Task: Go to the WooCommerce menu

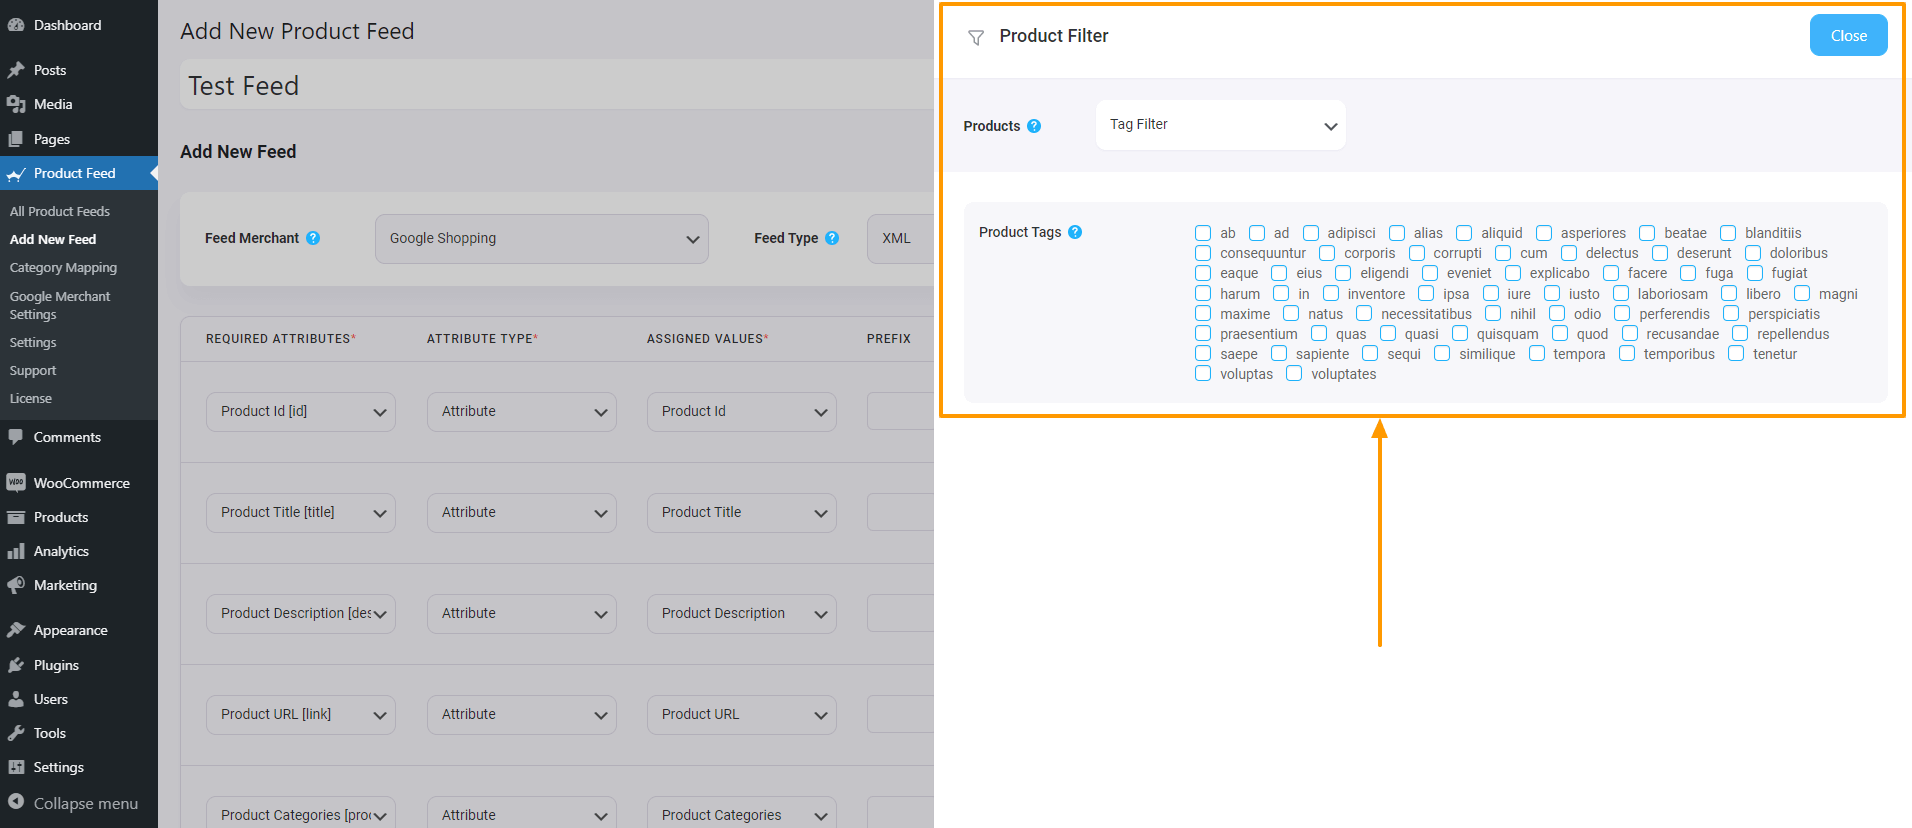Action: tap(79, 483)
